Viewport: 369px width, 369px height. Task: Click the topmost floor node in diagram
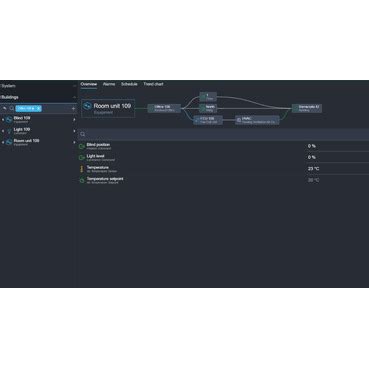click(208, 97)
